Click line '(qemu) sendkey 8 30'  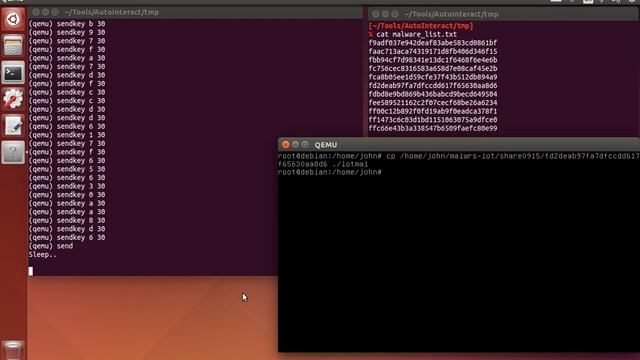[x=67, y=220]
